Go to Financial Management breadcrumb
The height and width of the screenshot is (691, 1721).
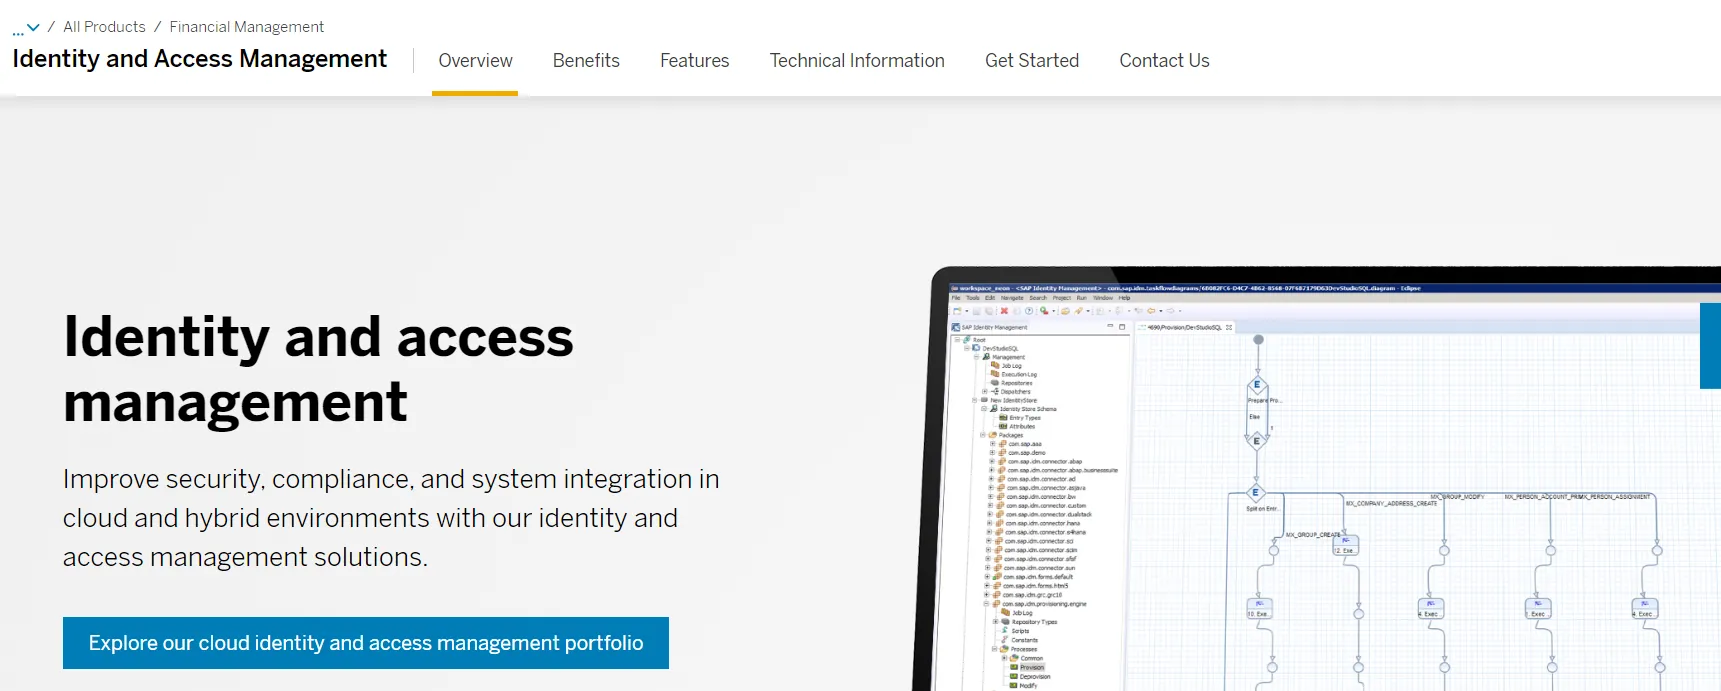pyautogui.click(x=246, y=27)
